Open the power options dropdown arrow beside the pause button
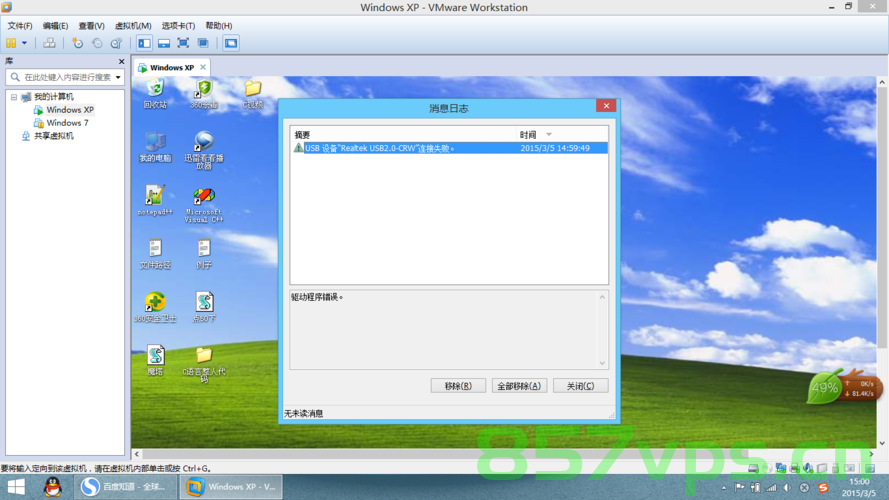889x500 pixels. coord(24,43)
